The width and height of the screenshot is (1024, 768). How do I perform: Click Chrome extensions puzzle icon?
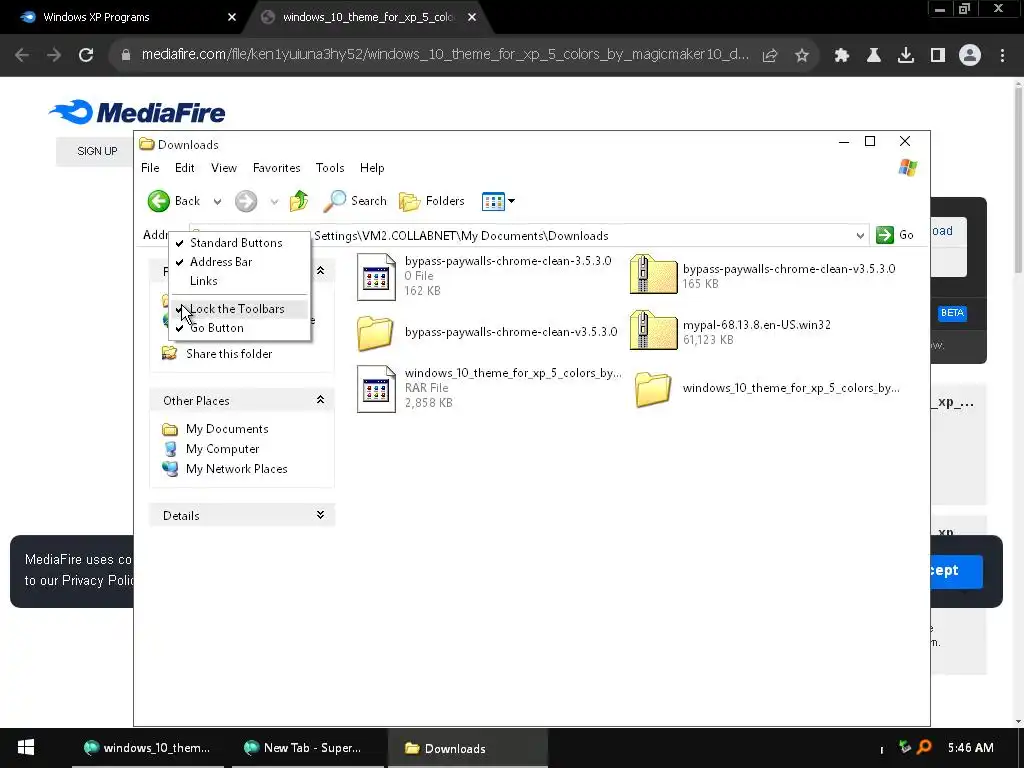pyautogui.click(x=842, y=56)
